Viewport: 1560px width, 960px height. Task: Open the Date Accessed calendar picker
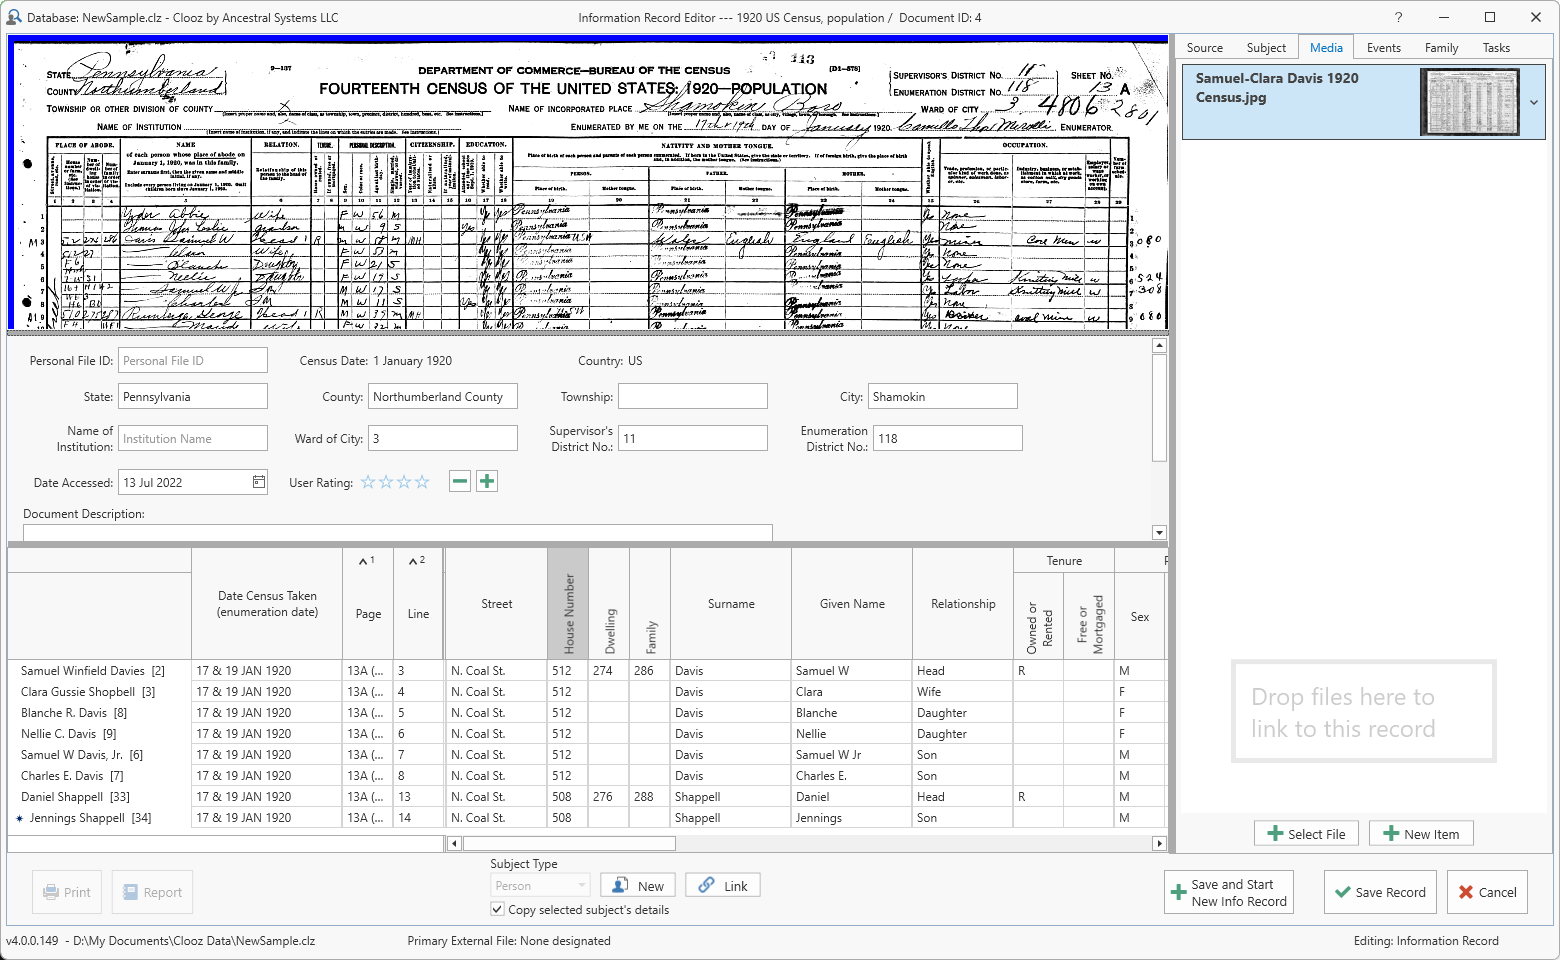click(258, 482)
